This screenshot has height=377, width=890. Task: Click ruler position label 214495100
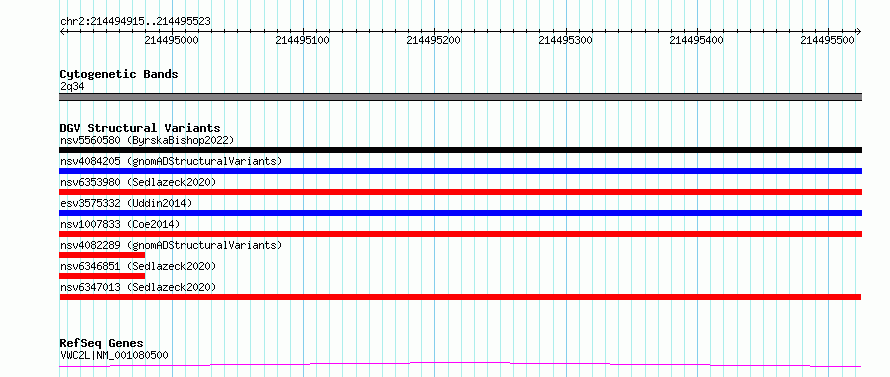coord(302,40)
